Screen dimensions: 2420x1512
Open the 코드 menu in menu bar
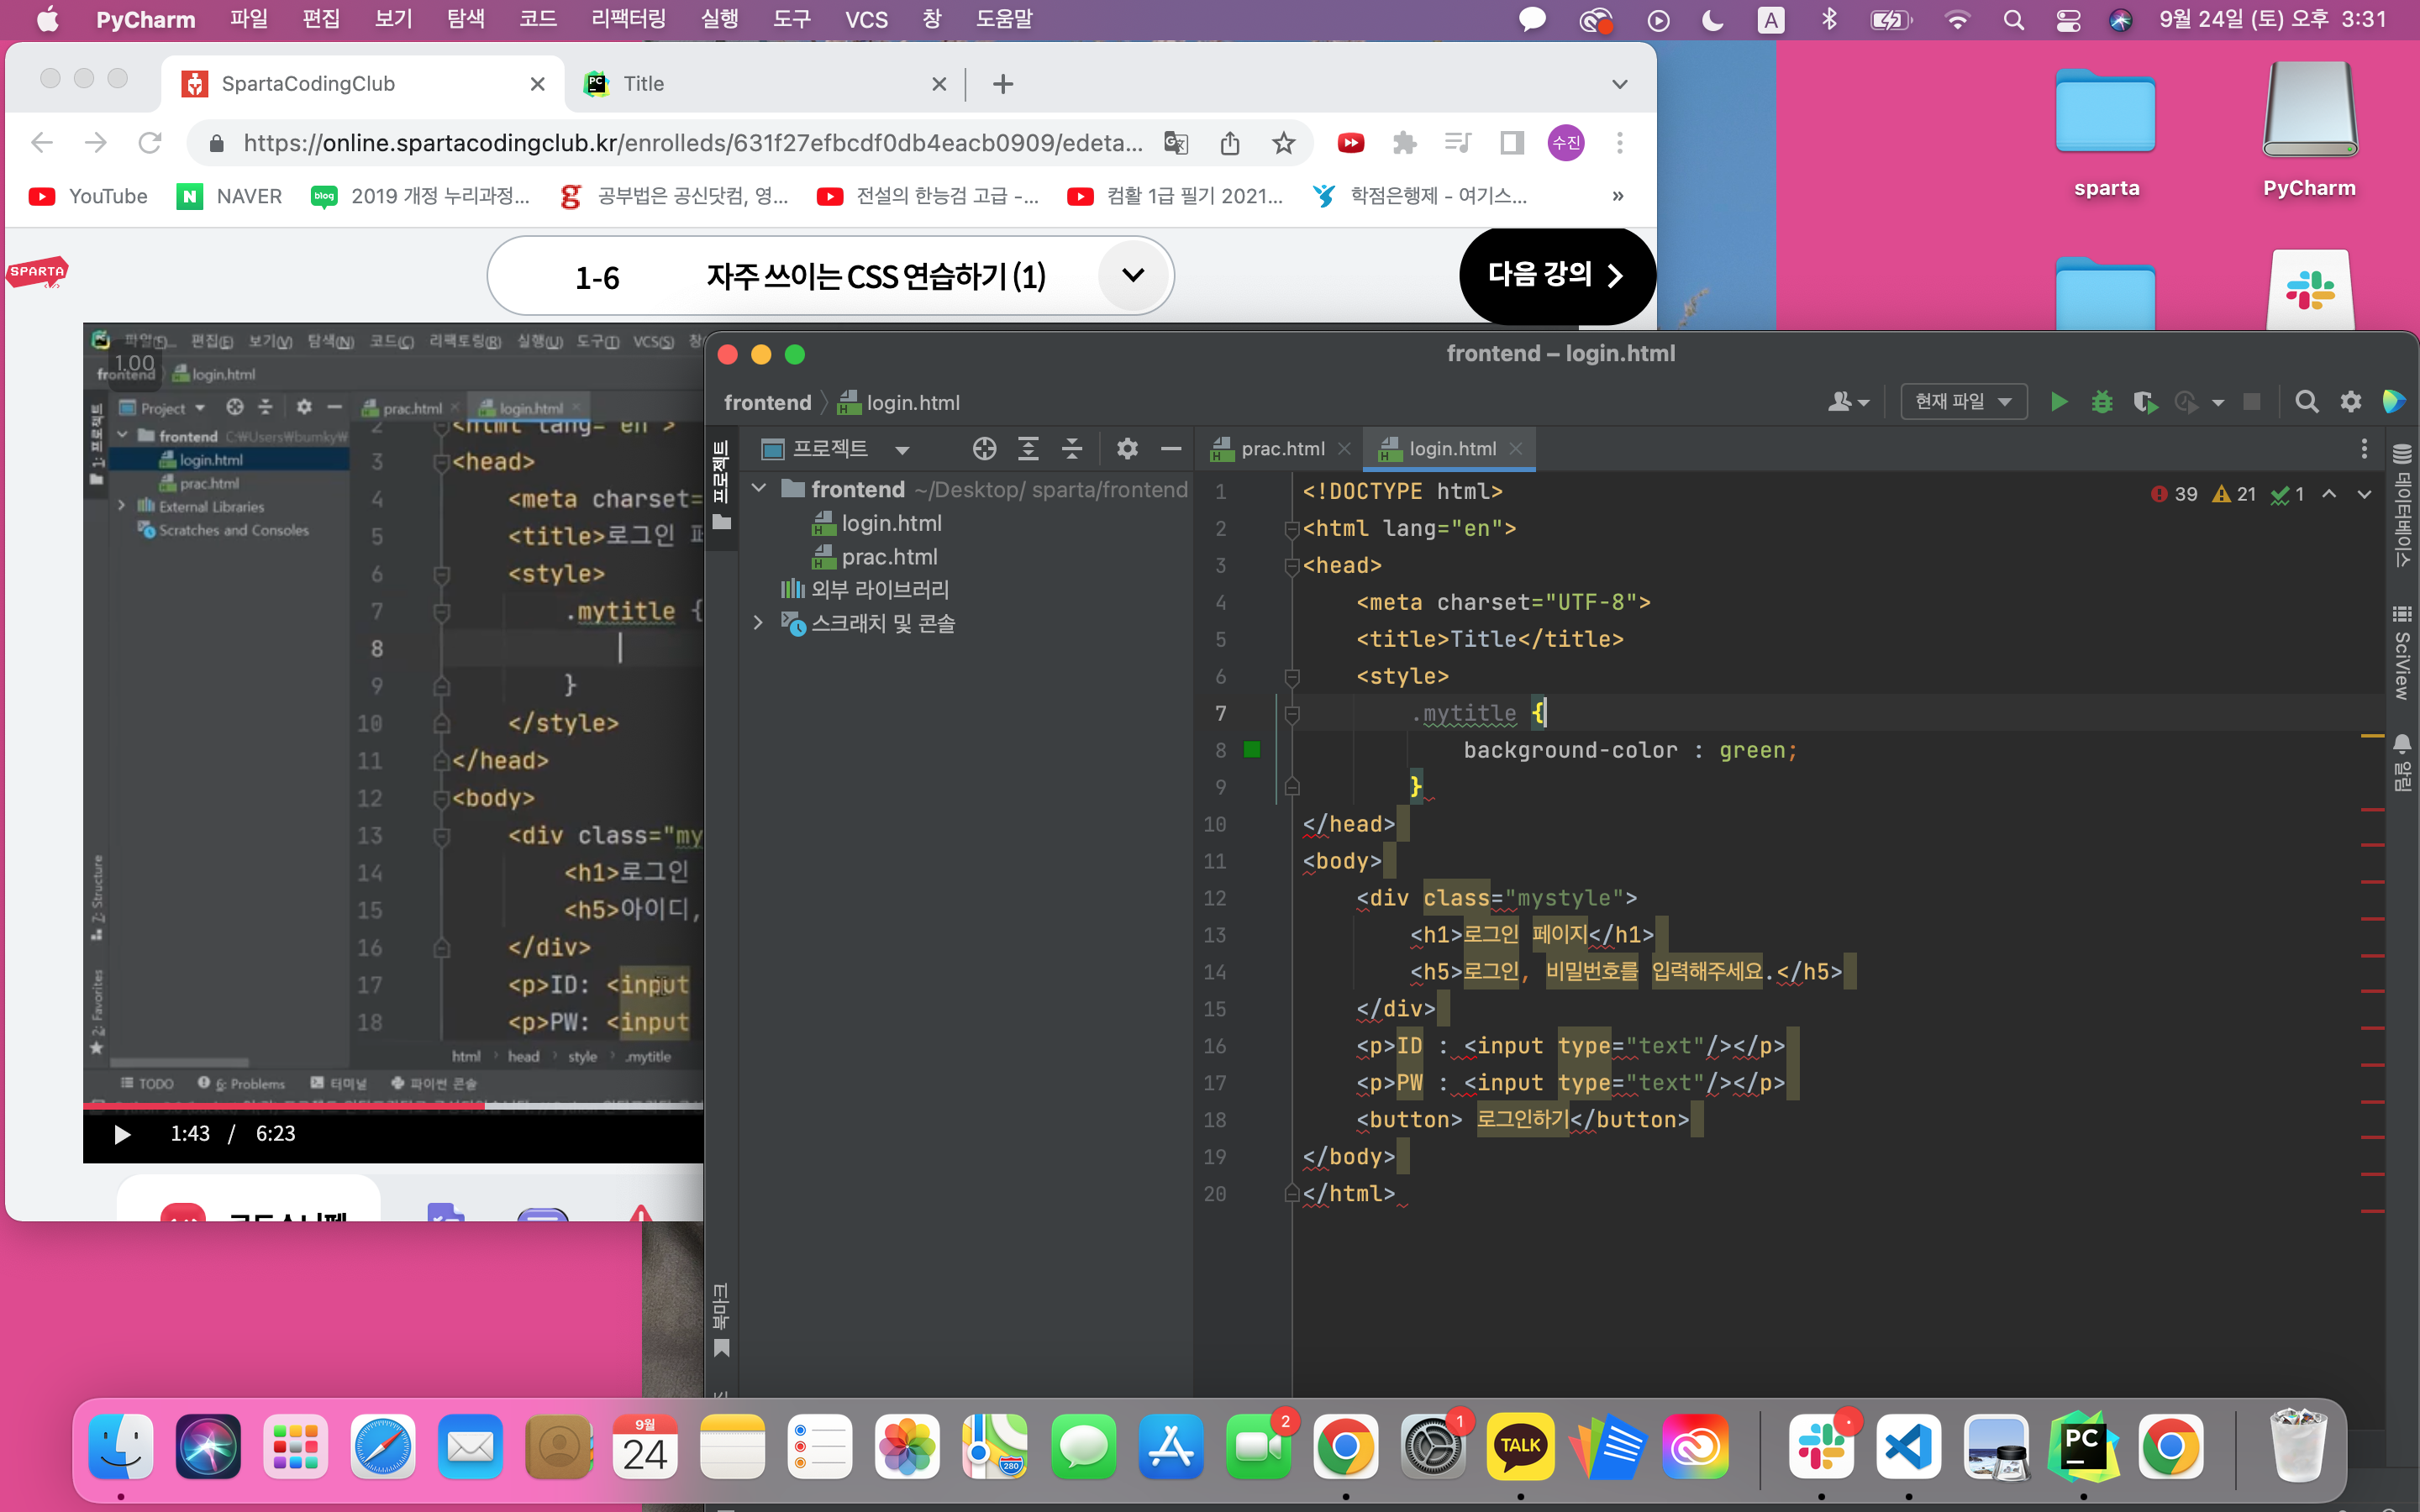coord(538,19)
